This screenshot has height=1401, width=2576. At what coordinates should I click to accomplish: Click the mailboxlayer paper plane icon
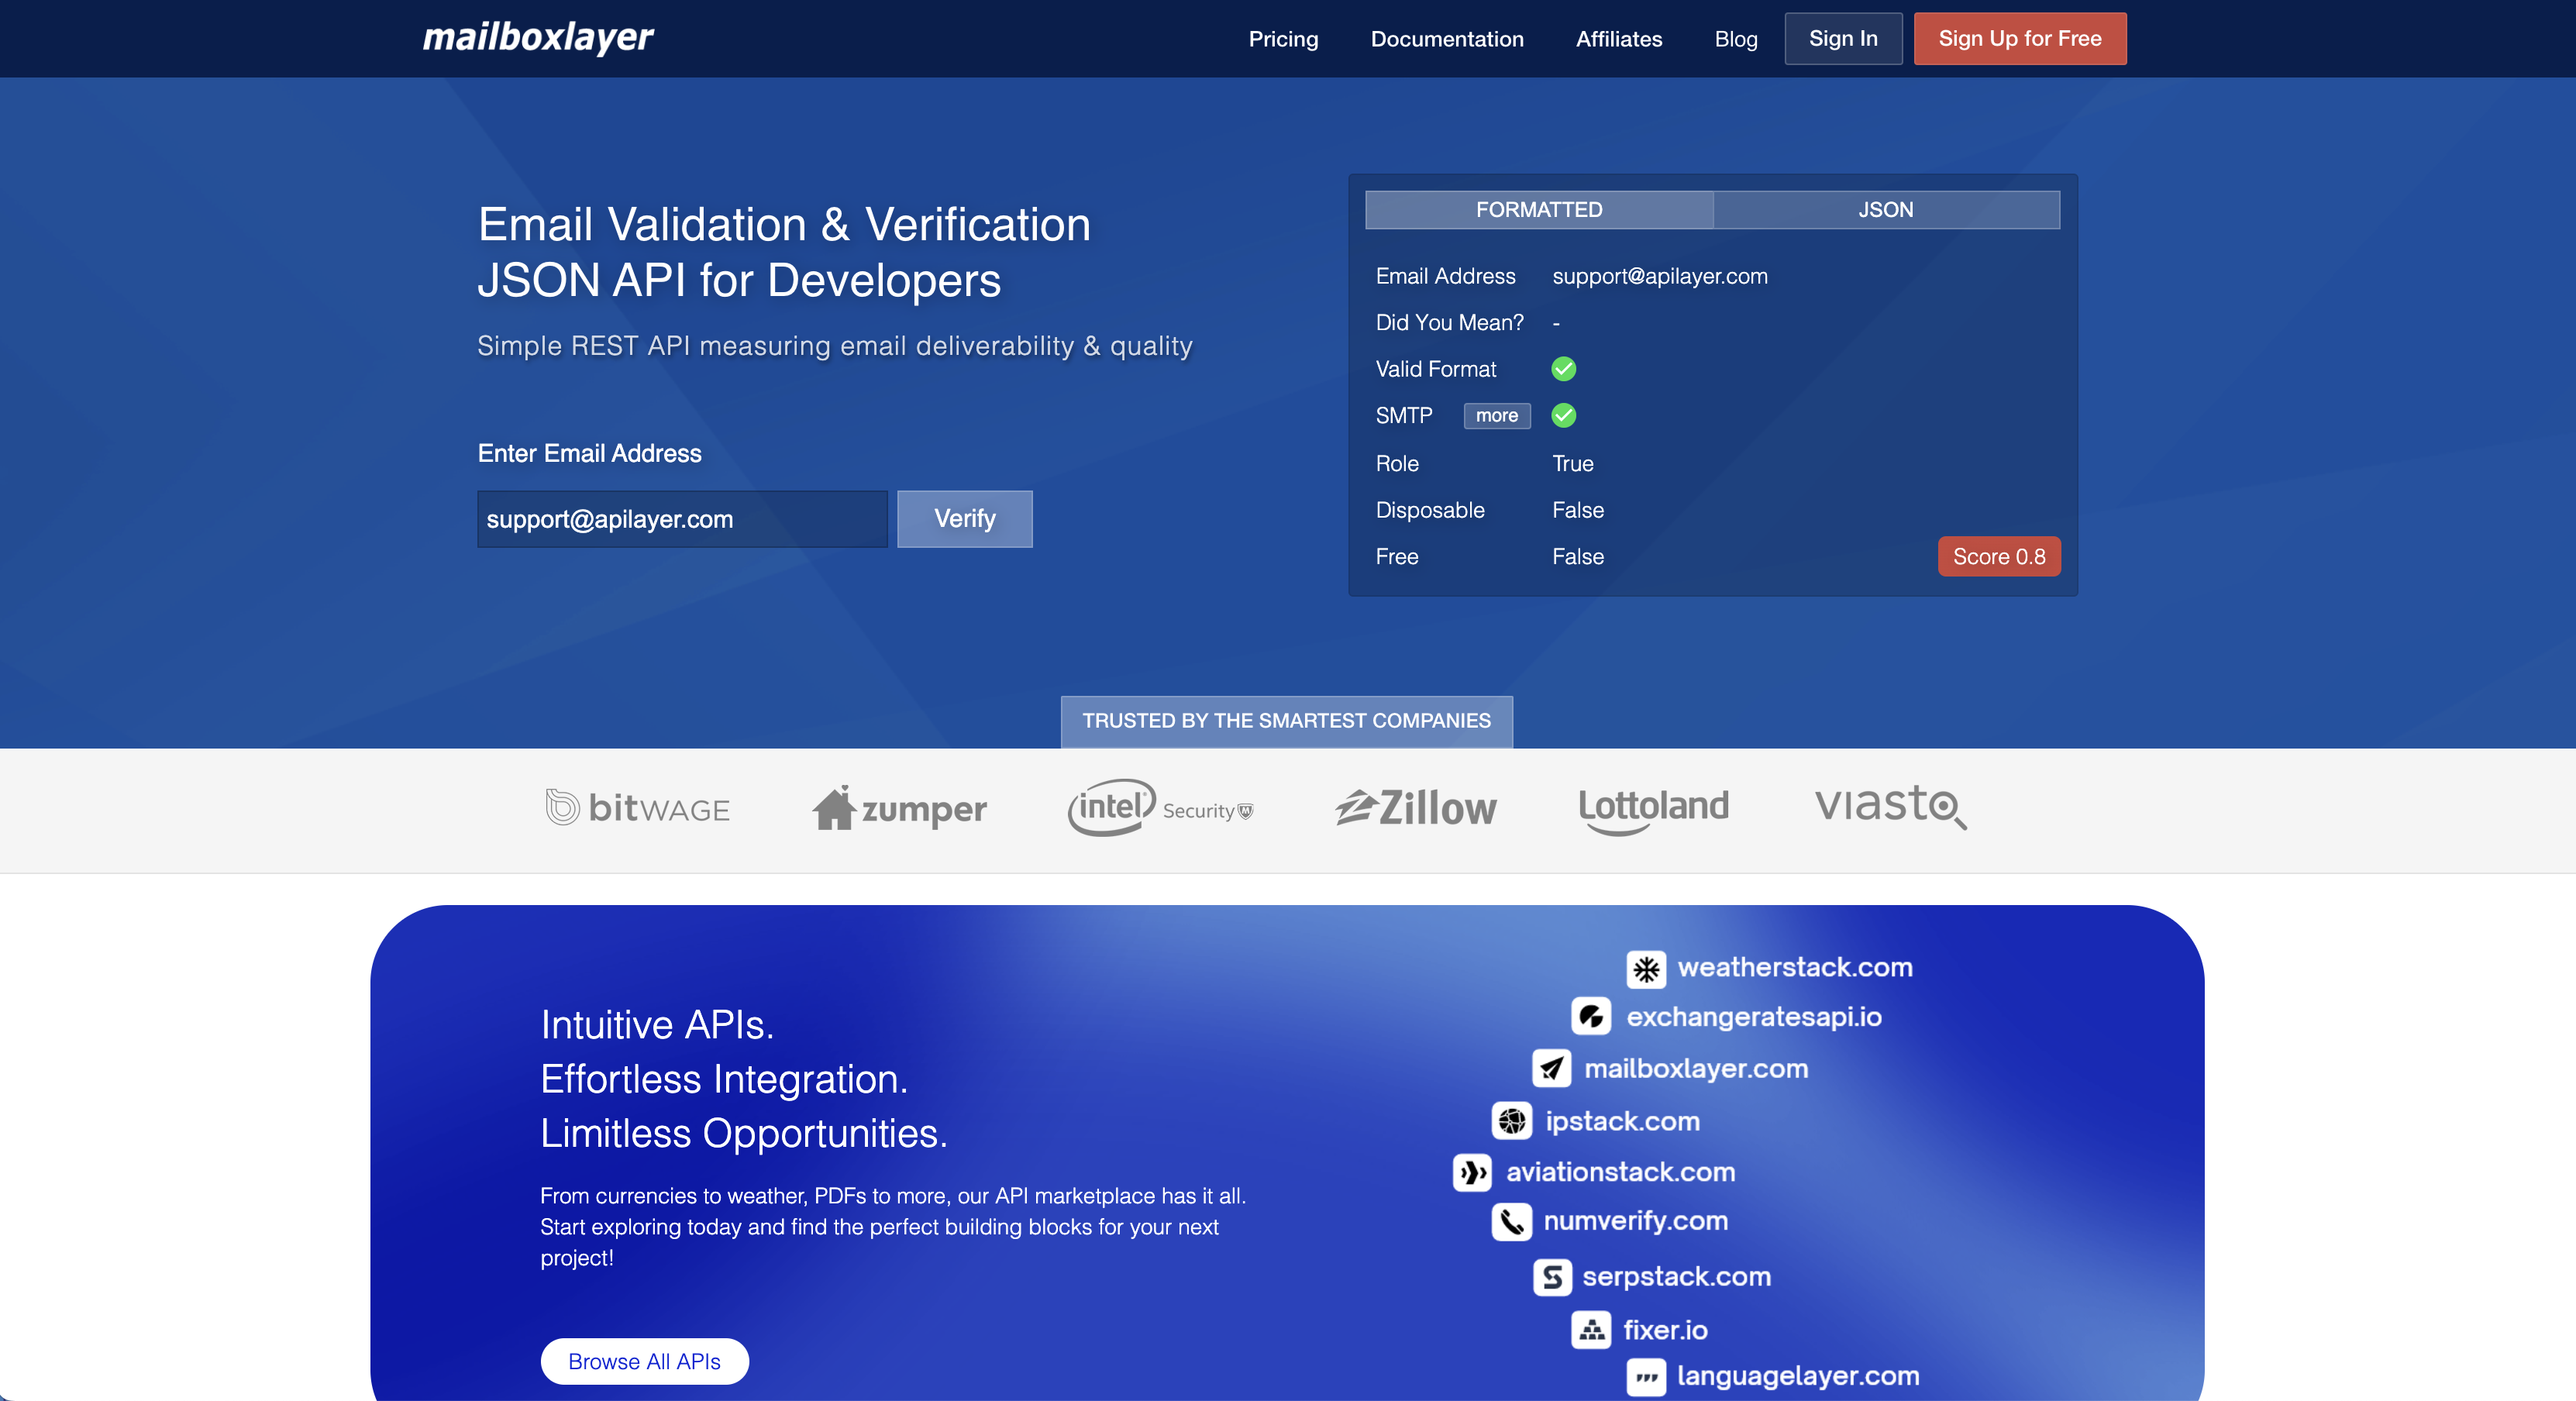point(1551,1069)
